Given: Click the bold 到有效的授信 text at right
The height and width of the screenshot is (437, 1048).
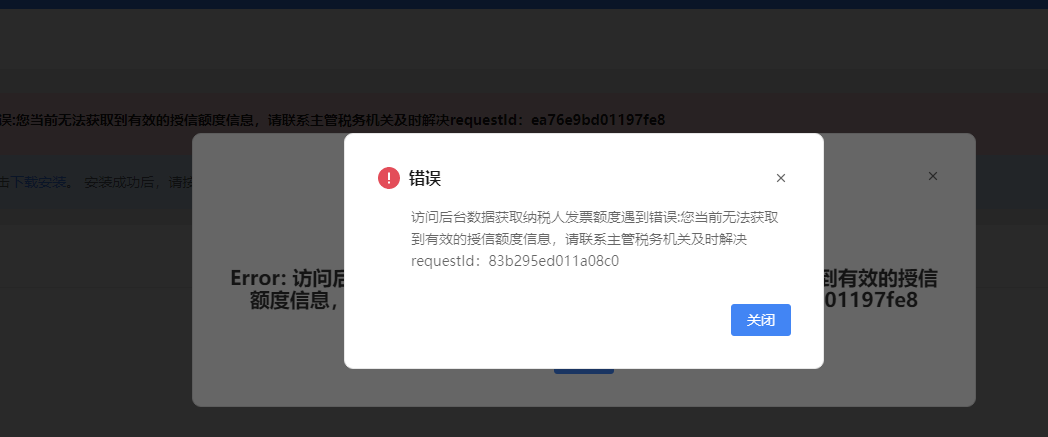Looking at the screenshot, I should (880, 278).
